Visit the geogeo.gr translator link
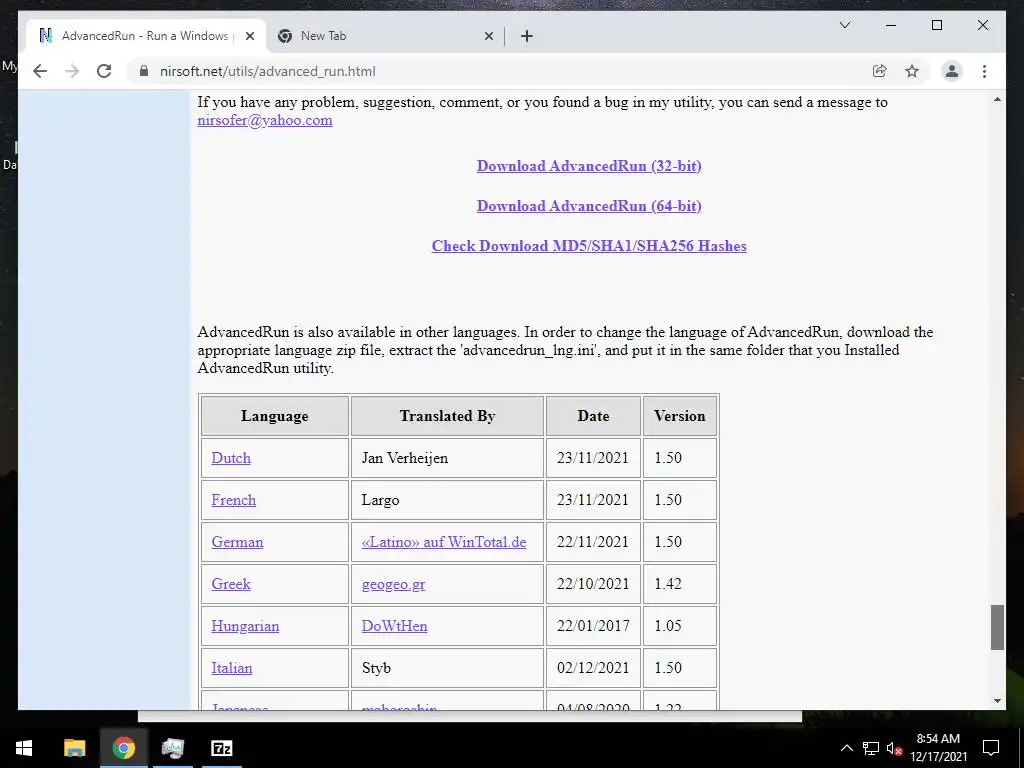1024x768 pixels. click(x=393, y=584)
